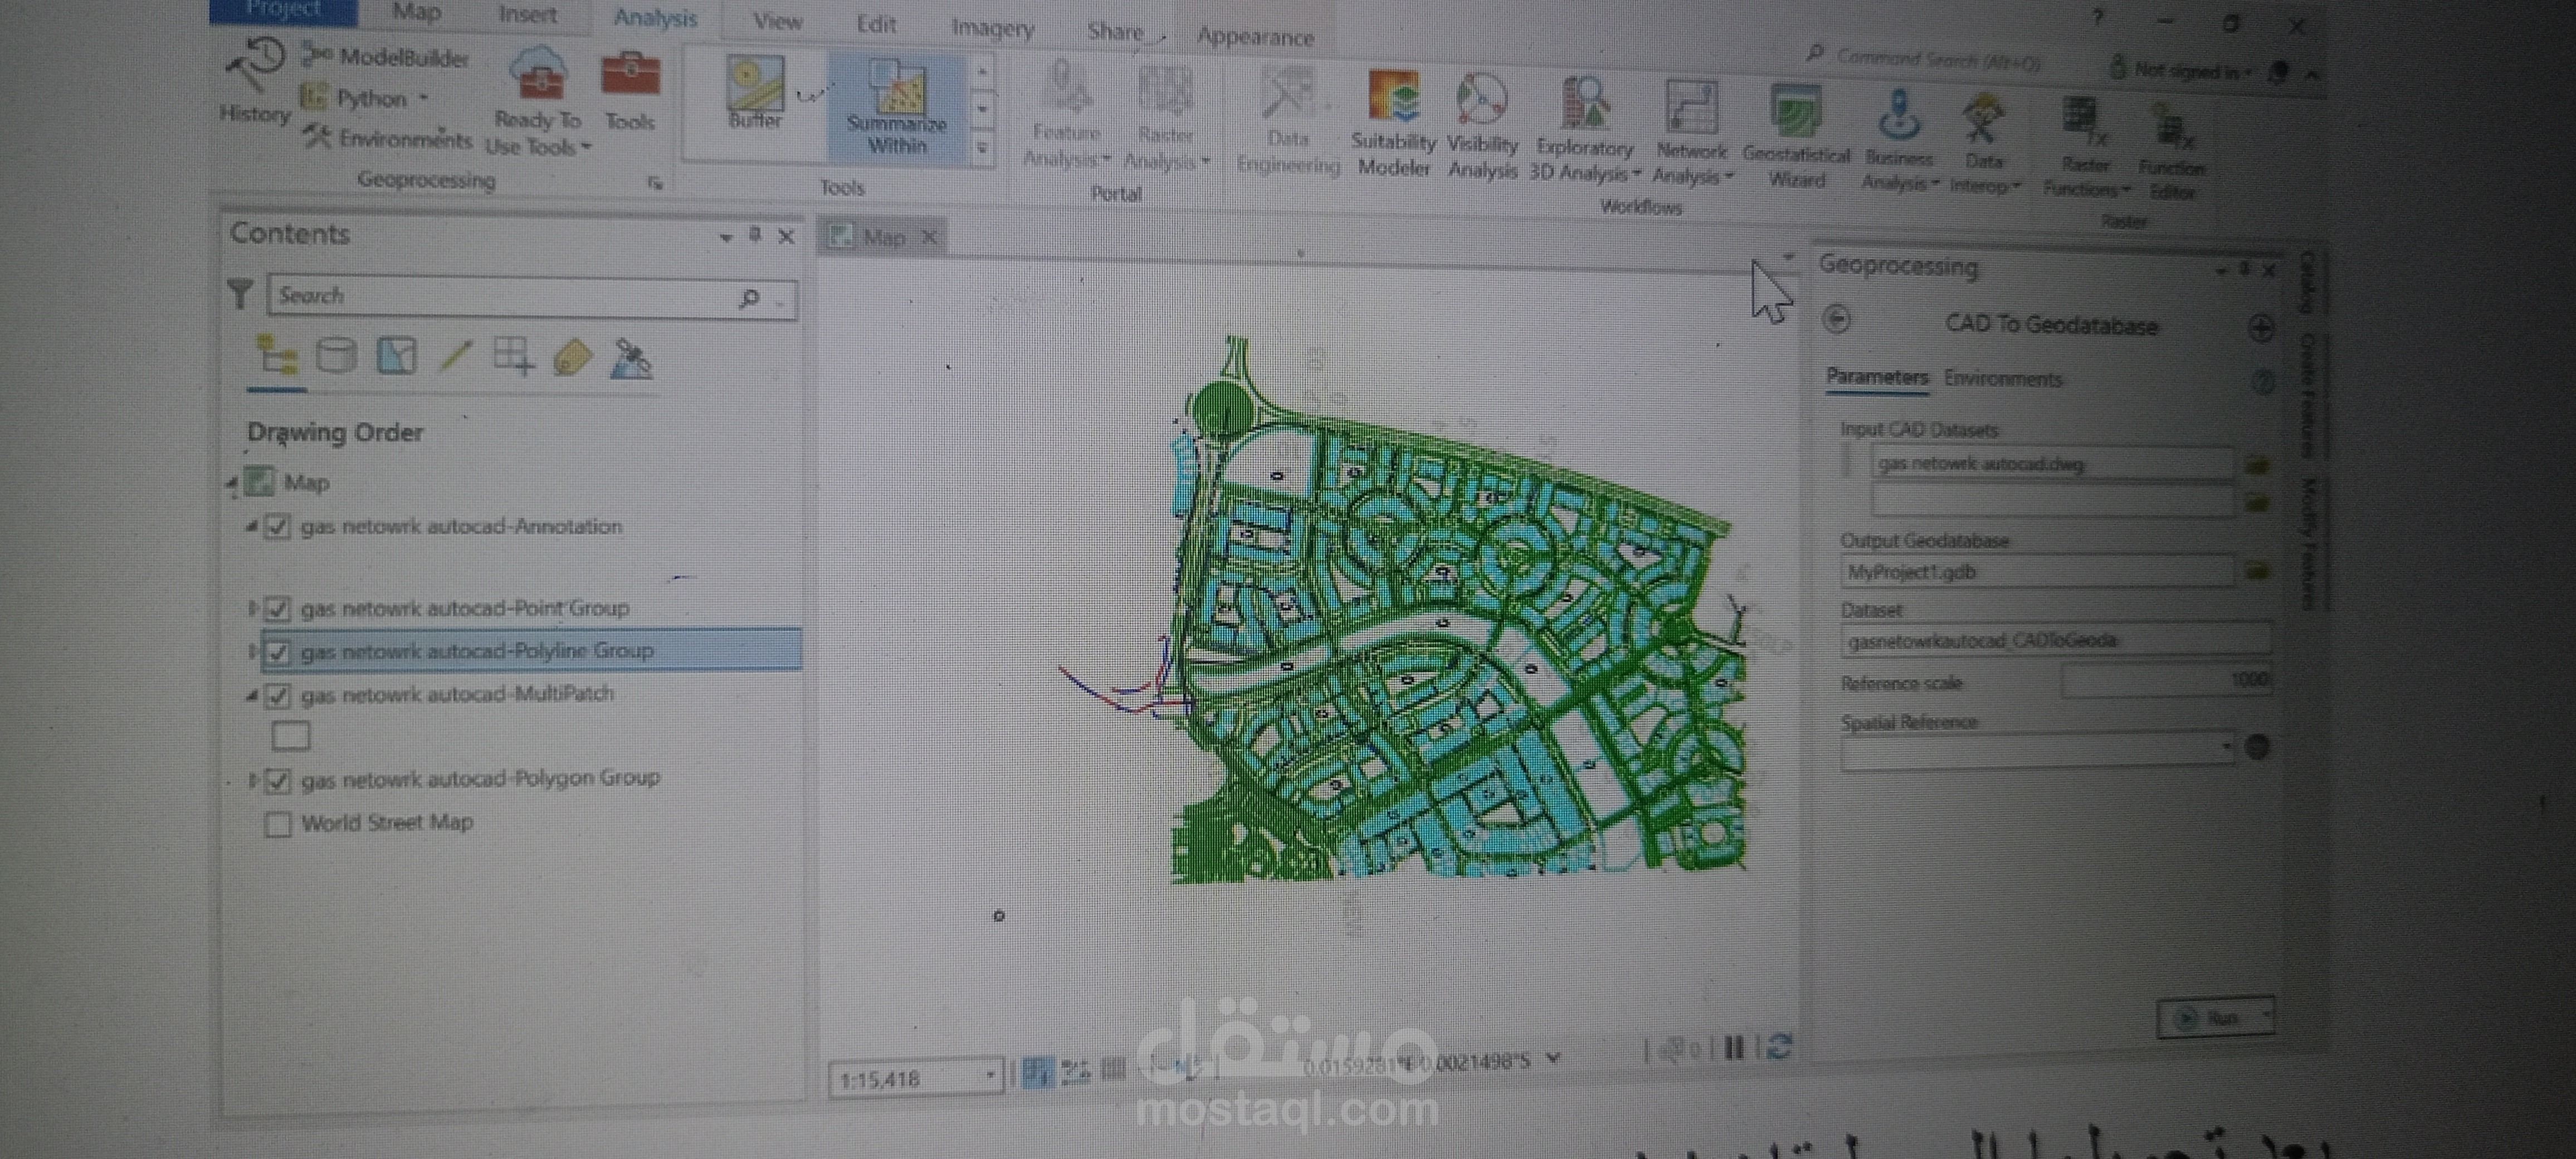Toggle the gas netowrk autocad-MultiPatch layer checkbox
This screenshot has width=2576, height=1159.
278,695
